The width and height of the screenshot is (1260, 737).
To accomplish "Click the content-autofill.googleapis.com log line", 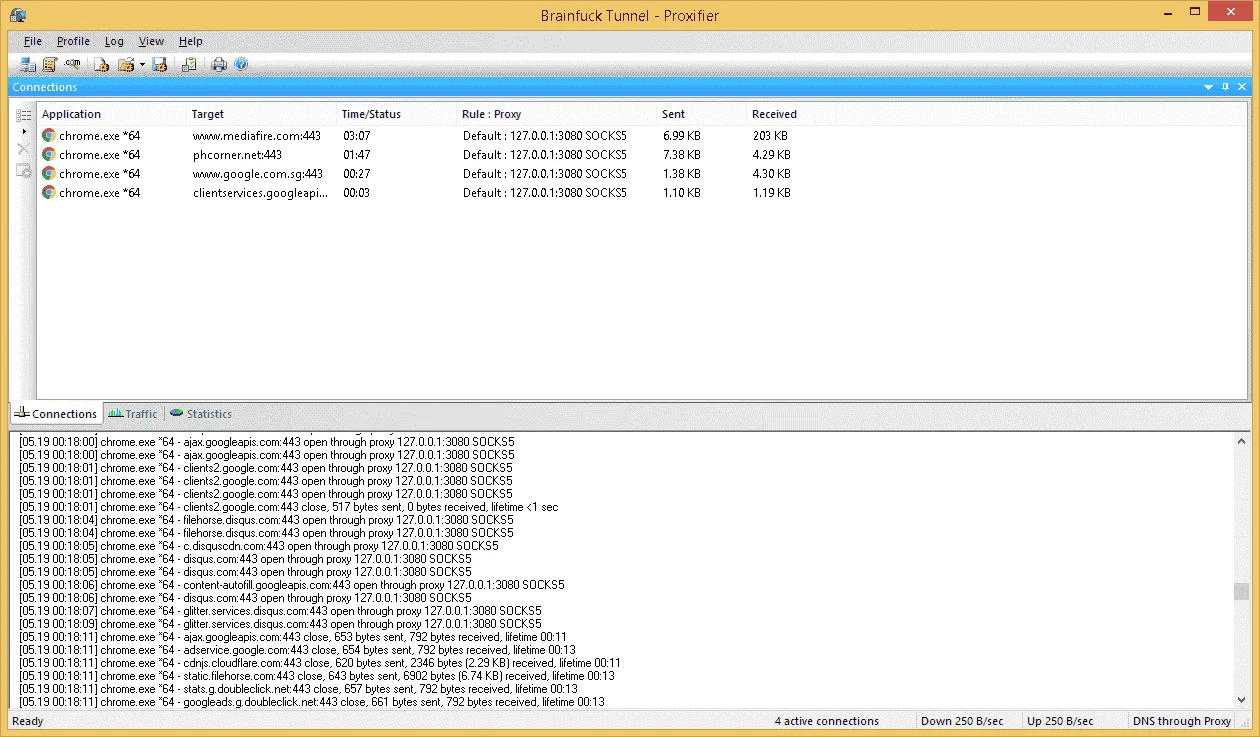I will click(292, 585).
